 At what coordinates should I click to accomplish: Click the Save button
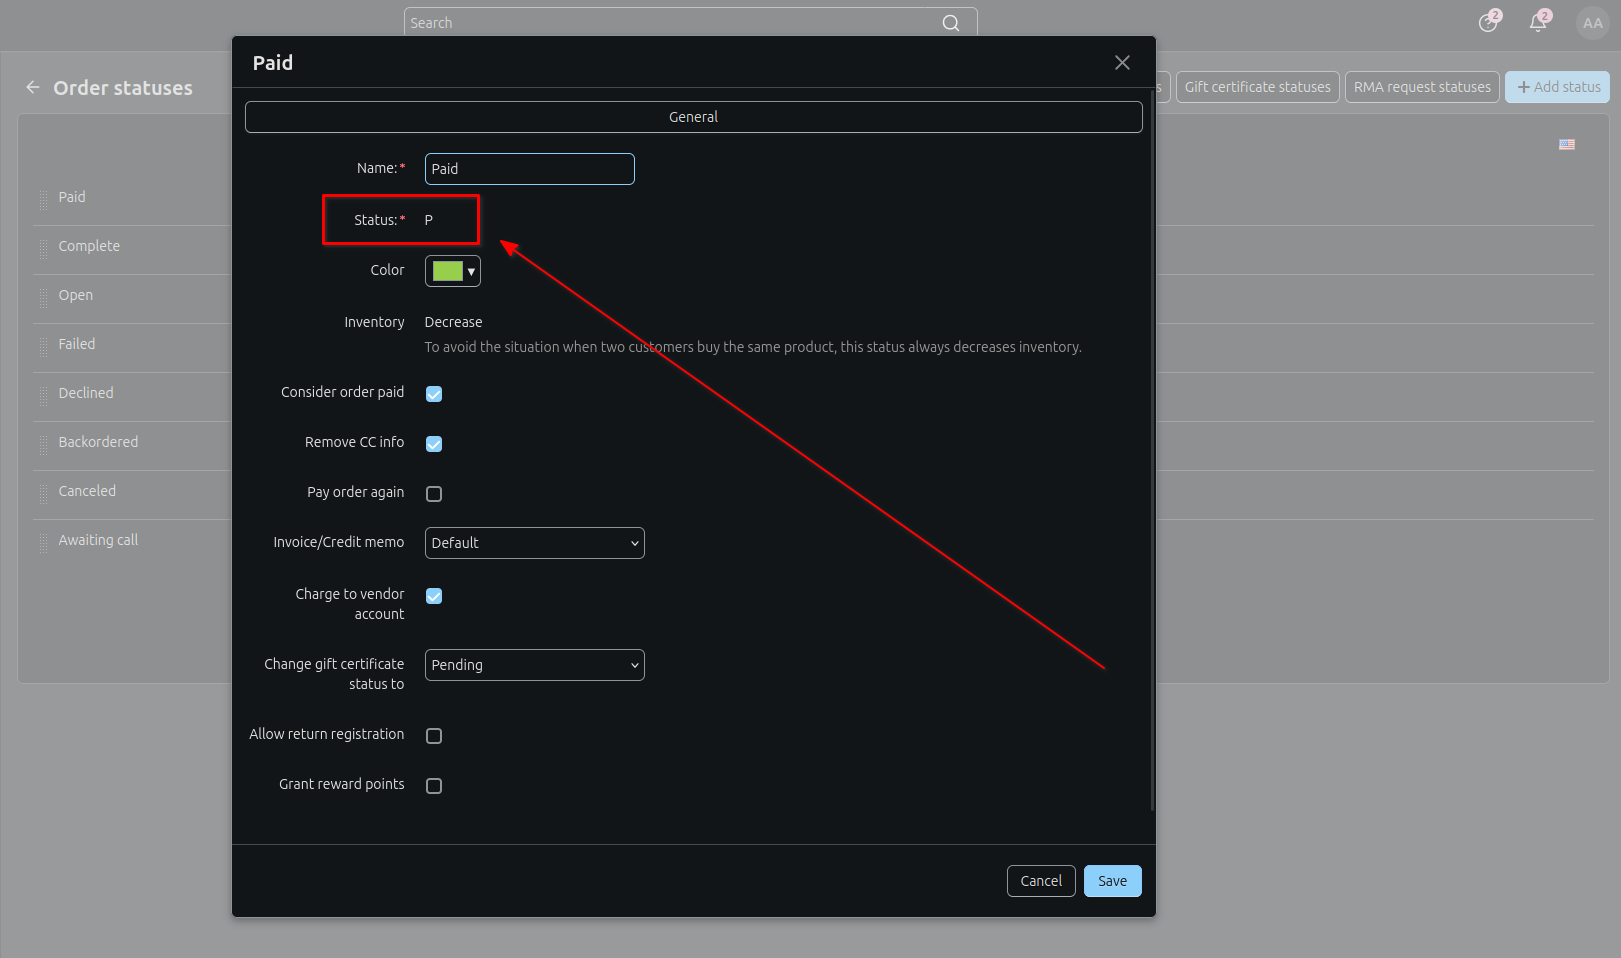pos(1113,881)
